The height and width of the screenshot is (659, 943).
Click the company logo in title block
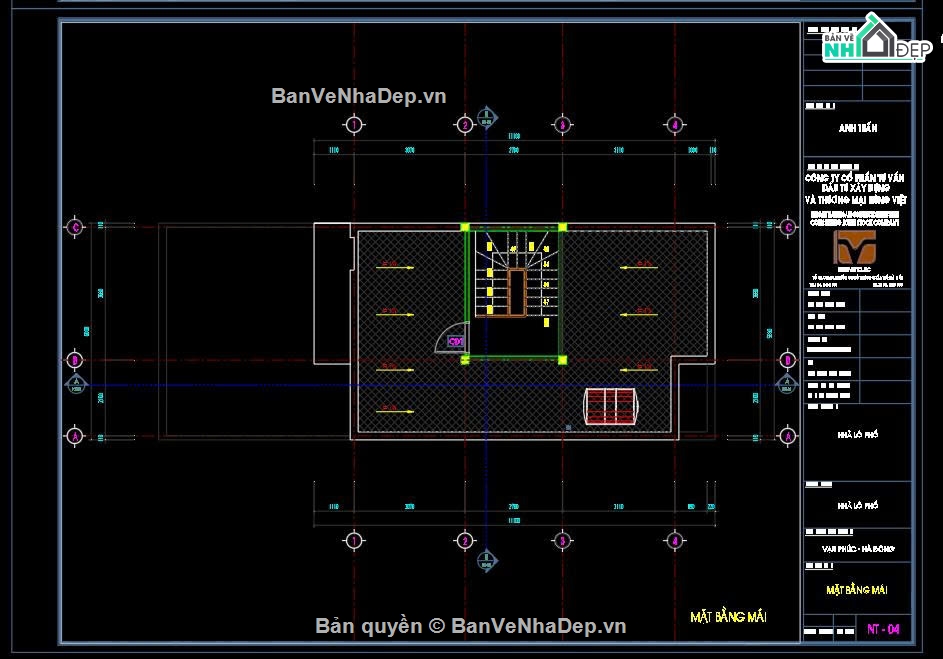pos(855,248)
